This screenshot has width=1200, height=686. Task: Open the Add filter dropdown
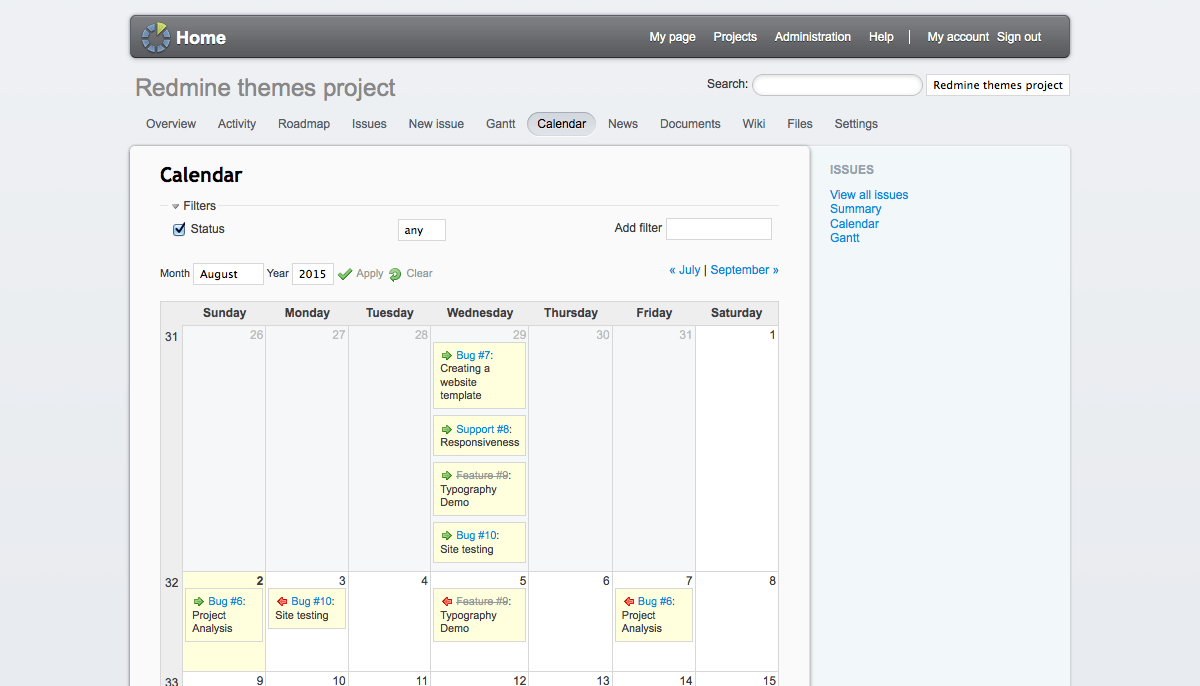(x=719, y=229)
